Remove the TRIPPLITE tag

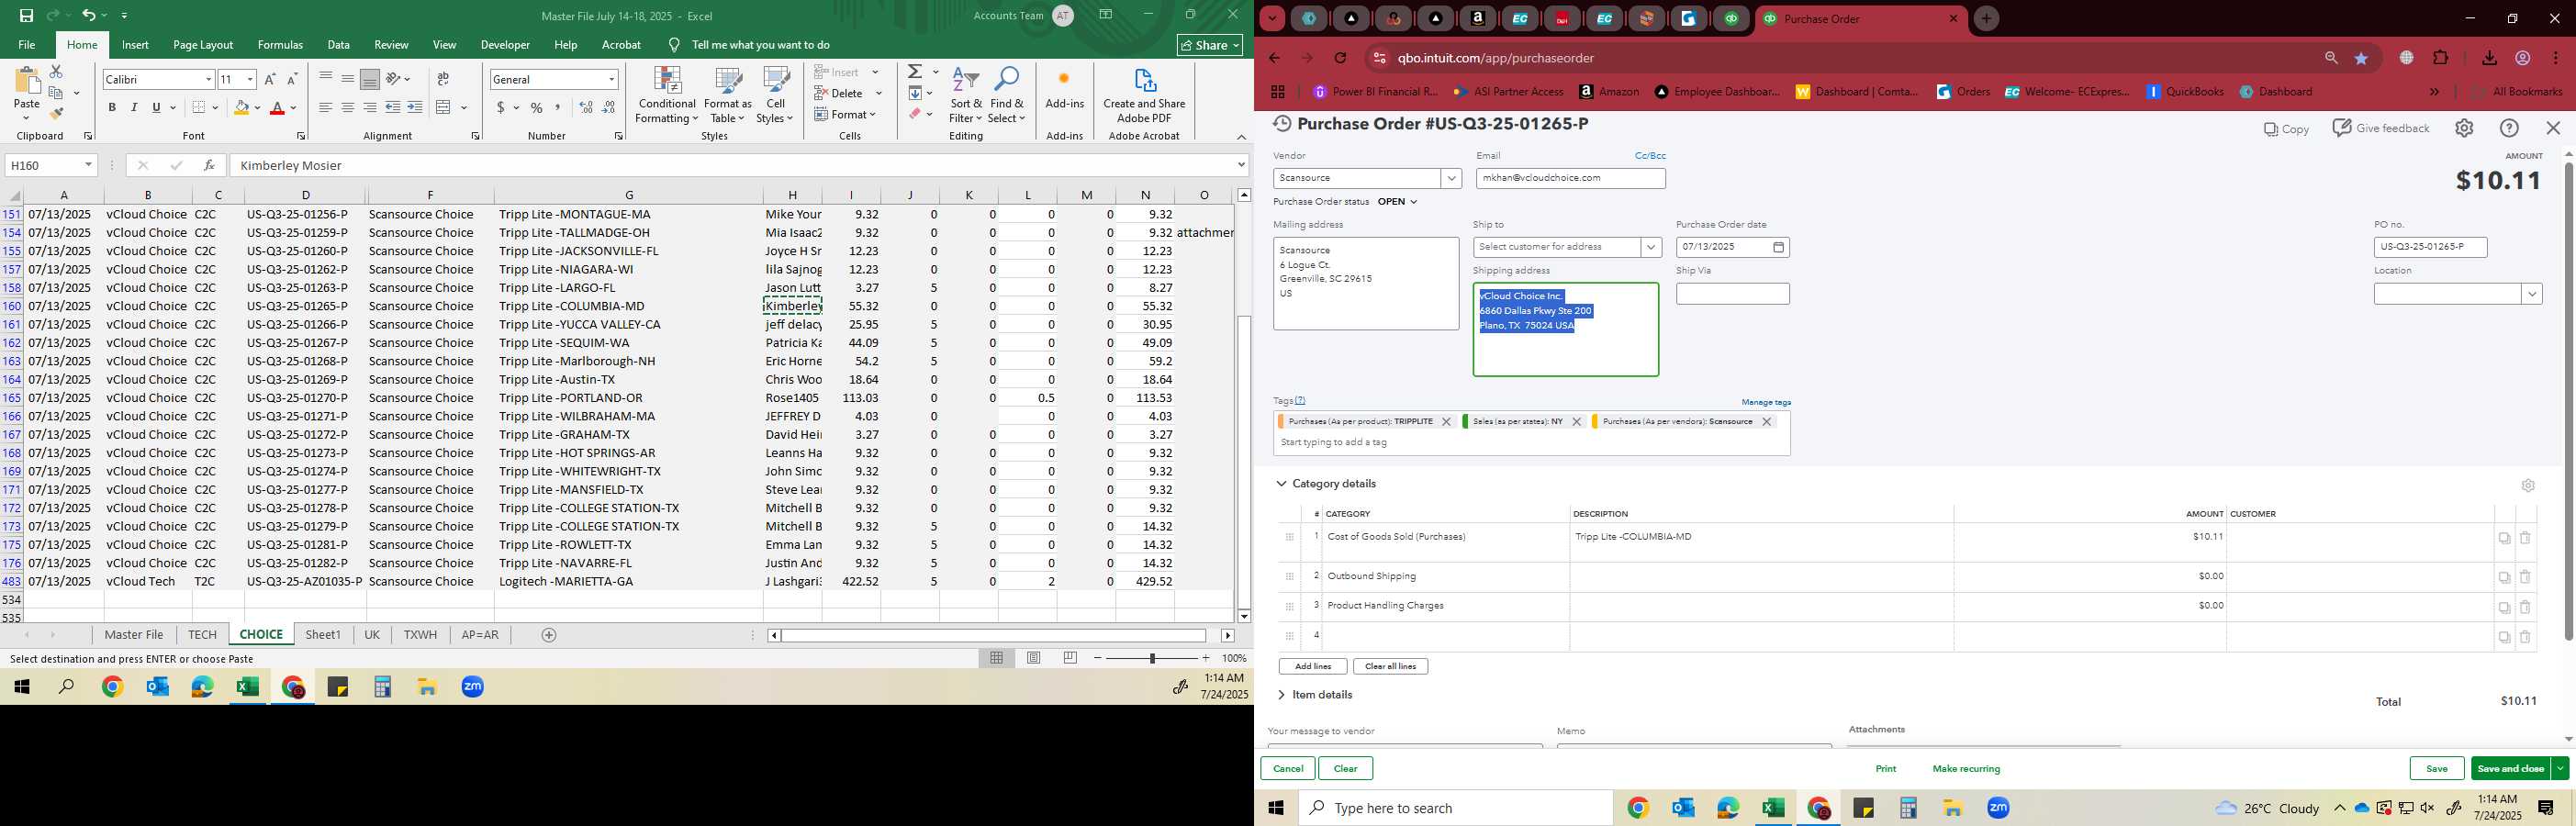tap(1446, 422)
